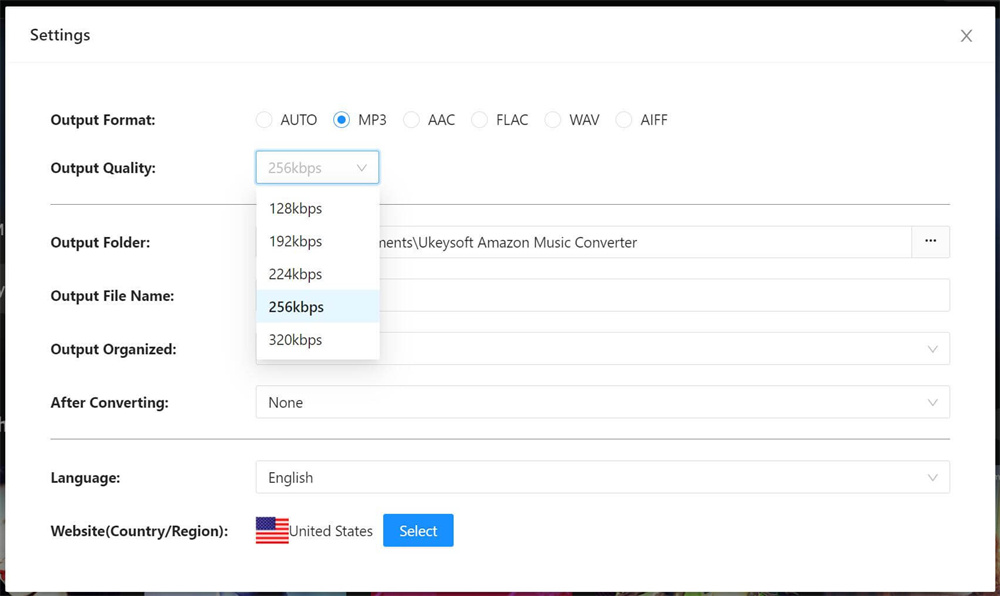Open the Language dropdown showing English
Viewport: 1000px width, 596px height.
[600, 477]
